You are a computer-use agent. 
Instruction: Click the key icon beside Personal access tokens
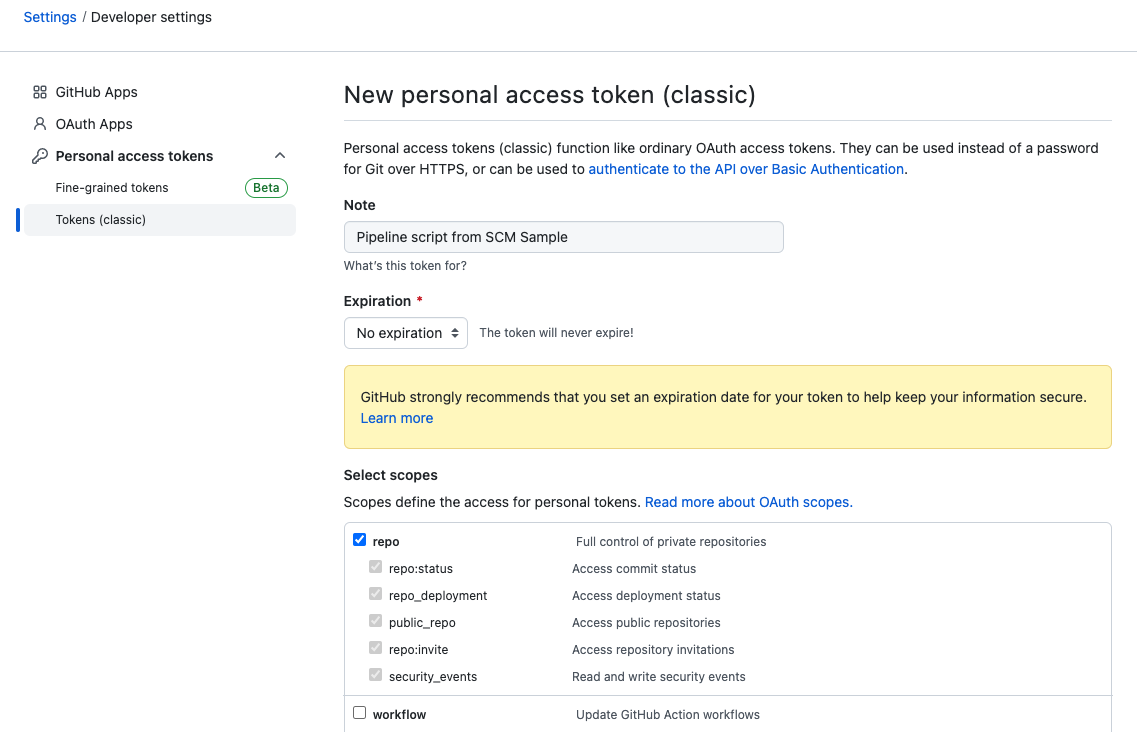coord(40,156)
